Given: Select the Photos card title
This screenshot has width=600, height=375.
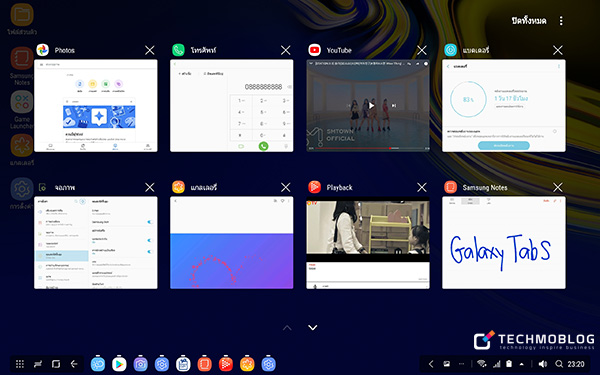Looking at the screenshot, I should coord(65,50).
